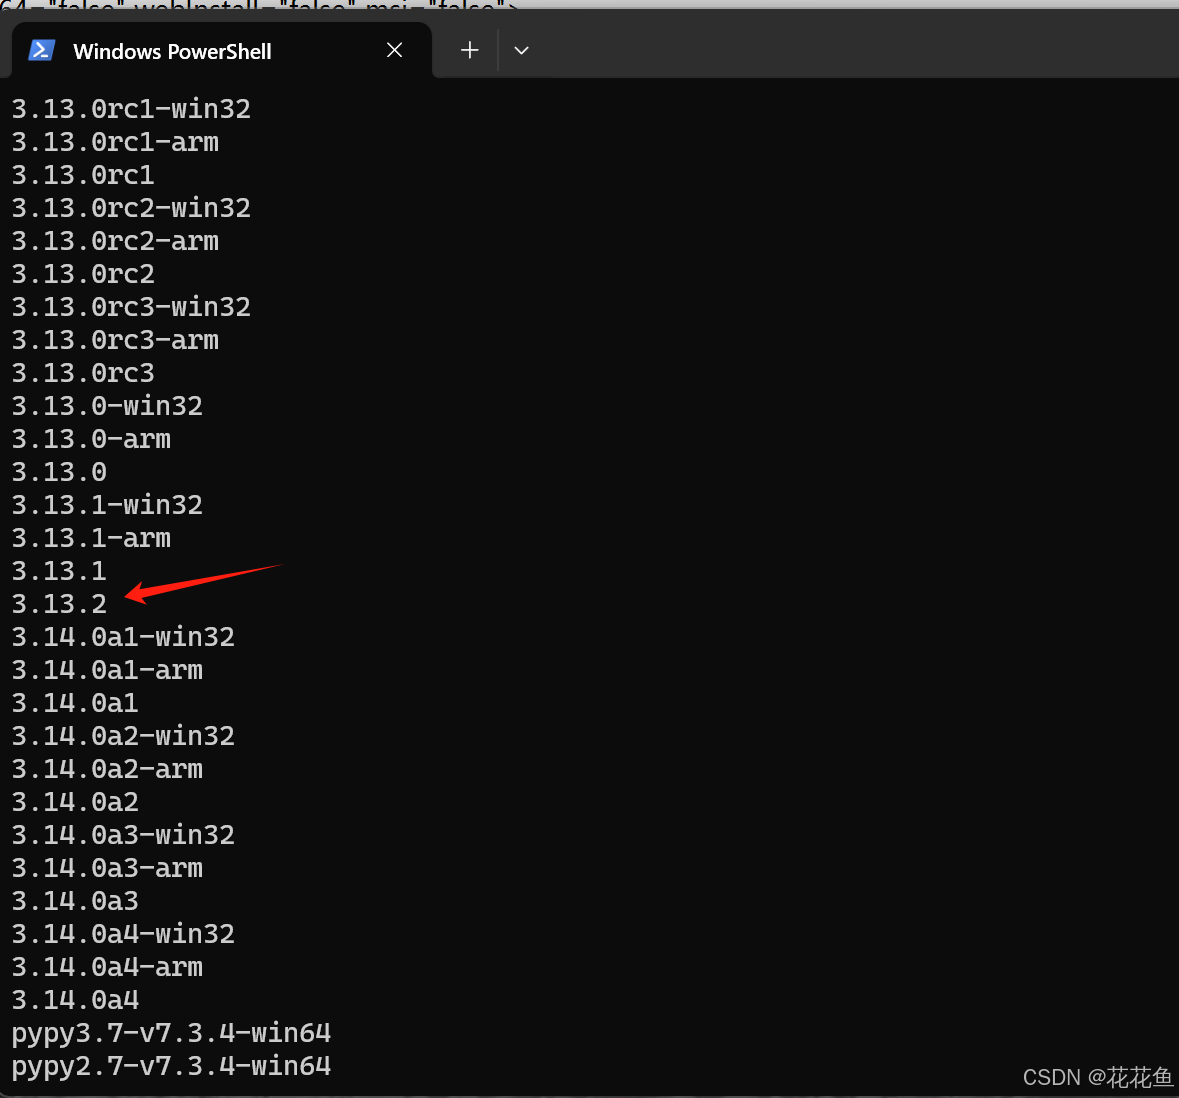
Task: Click the line 3.13.0rc3-arm
Action: [115, 341]
